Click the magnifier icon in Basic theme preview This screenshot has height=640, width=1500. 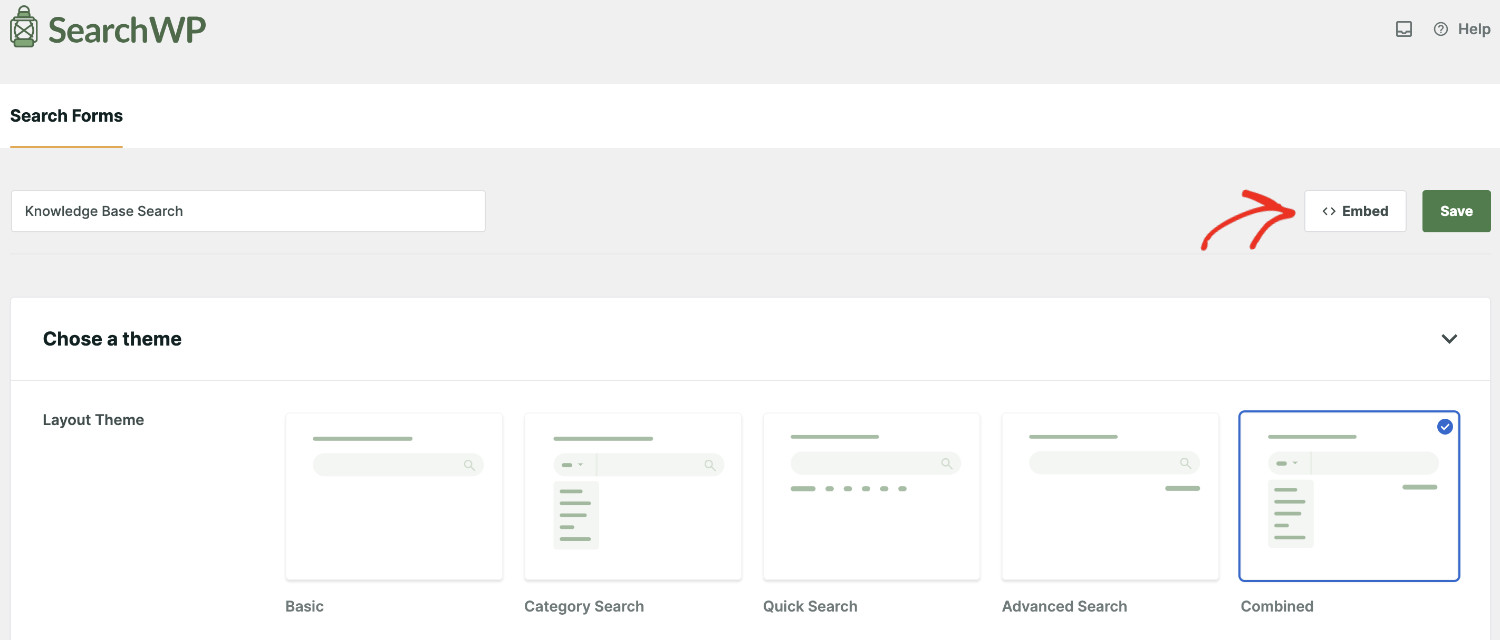click(468, 464)
